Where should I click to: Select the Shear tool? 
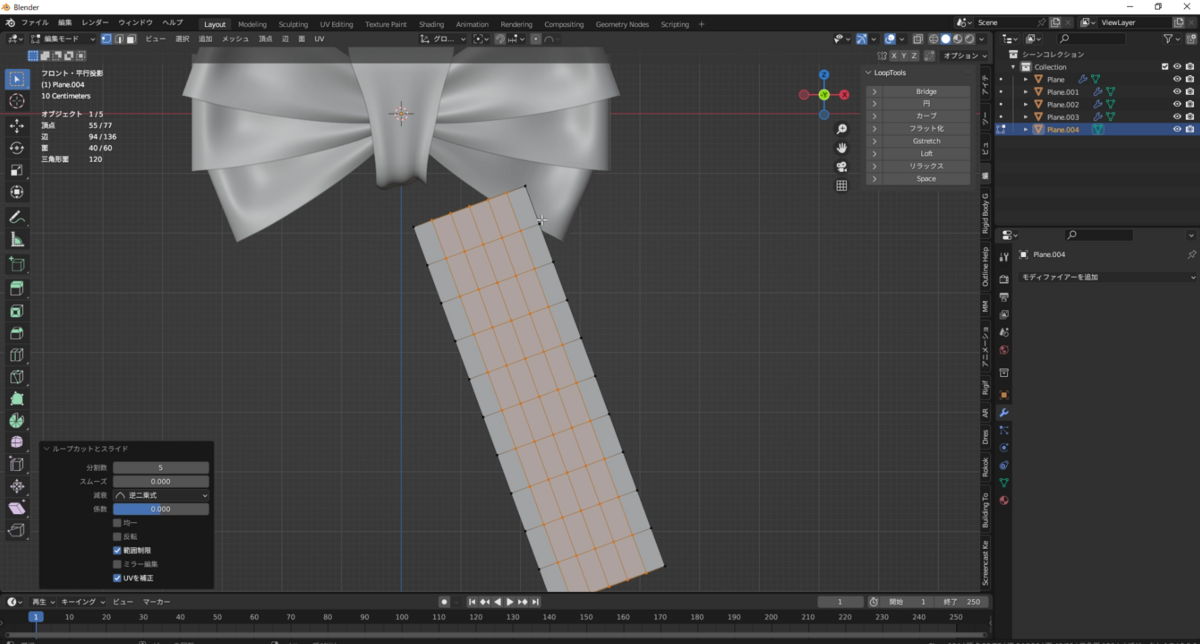click(x=17, y=509)
